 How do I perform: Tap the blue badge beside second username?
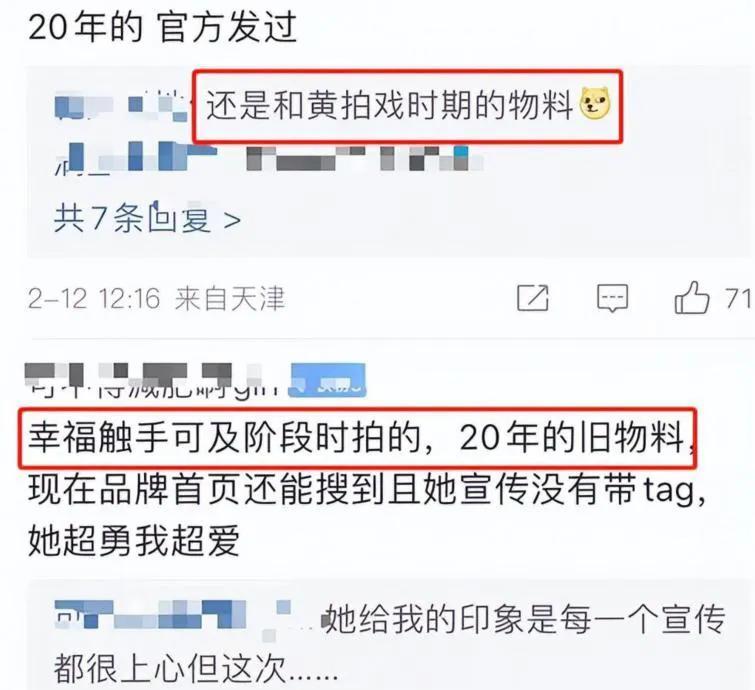coord(327,380)
